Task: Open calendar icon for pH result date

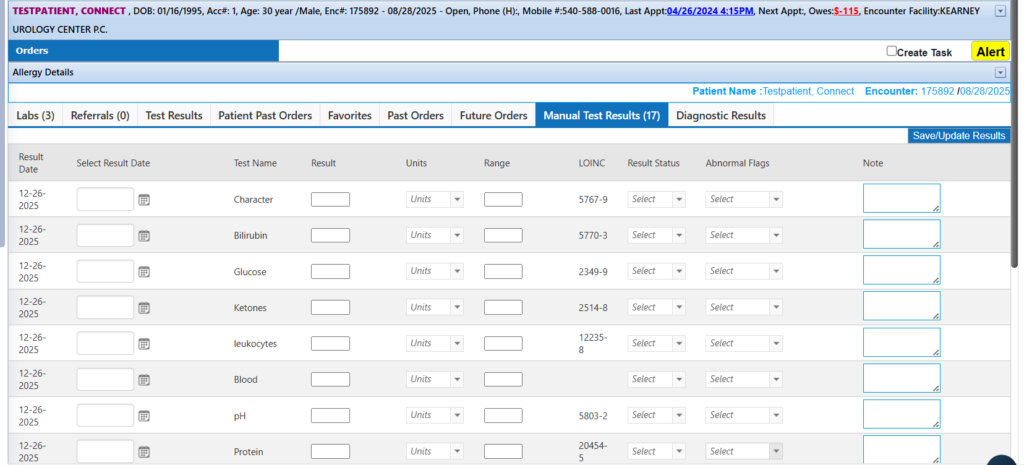Action: tap(144, 416)
